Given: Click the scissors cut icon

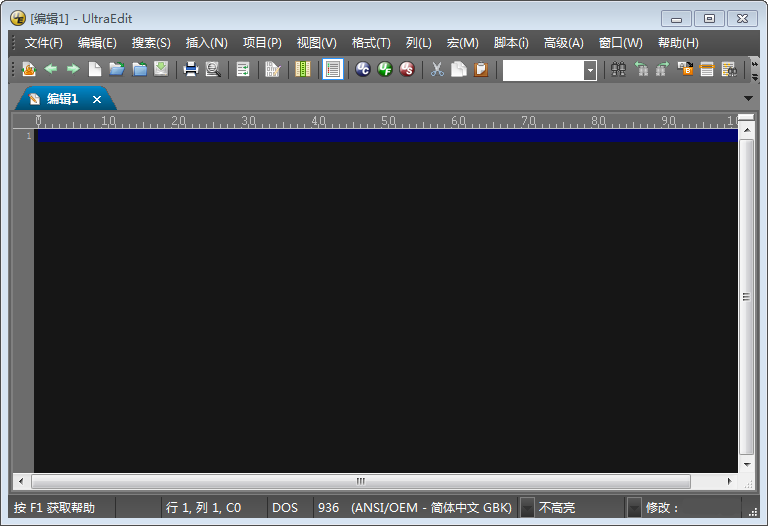Looking at the screenshot, I should click(437, 69).
